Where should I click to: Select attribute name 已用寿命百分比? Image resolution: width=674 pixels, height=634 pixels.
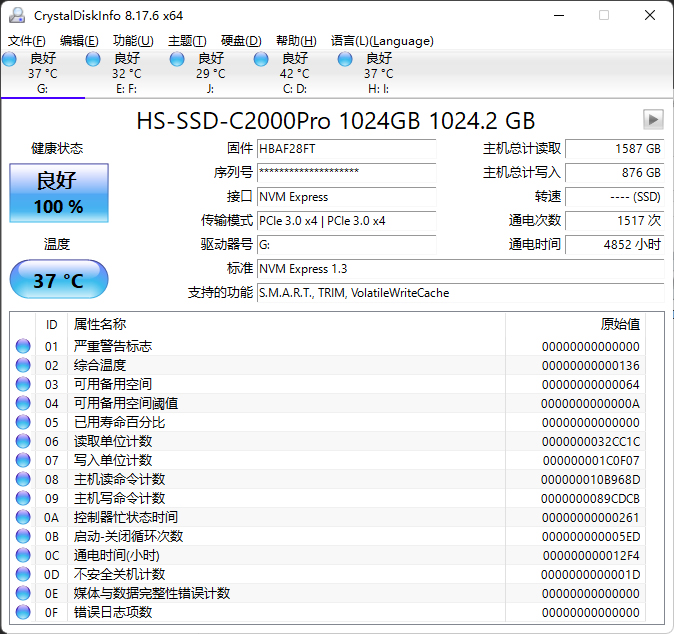(x=119, y=422)
